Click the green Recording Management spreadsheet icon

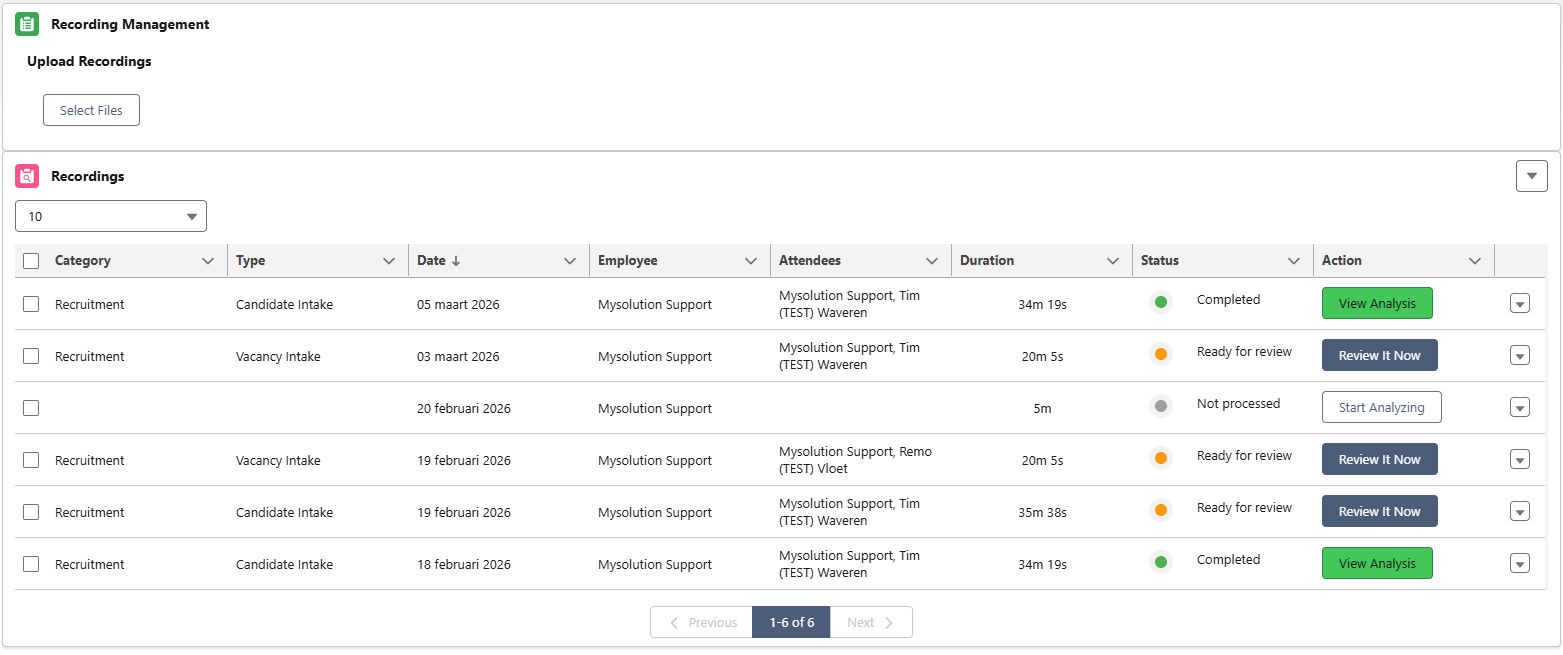(26, 23)
